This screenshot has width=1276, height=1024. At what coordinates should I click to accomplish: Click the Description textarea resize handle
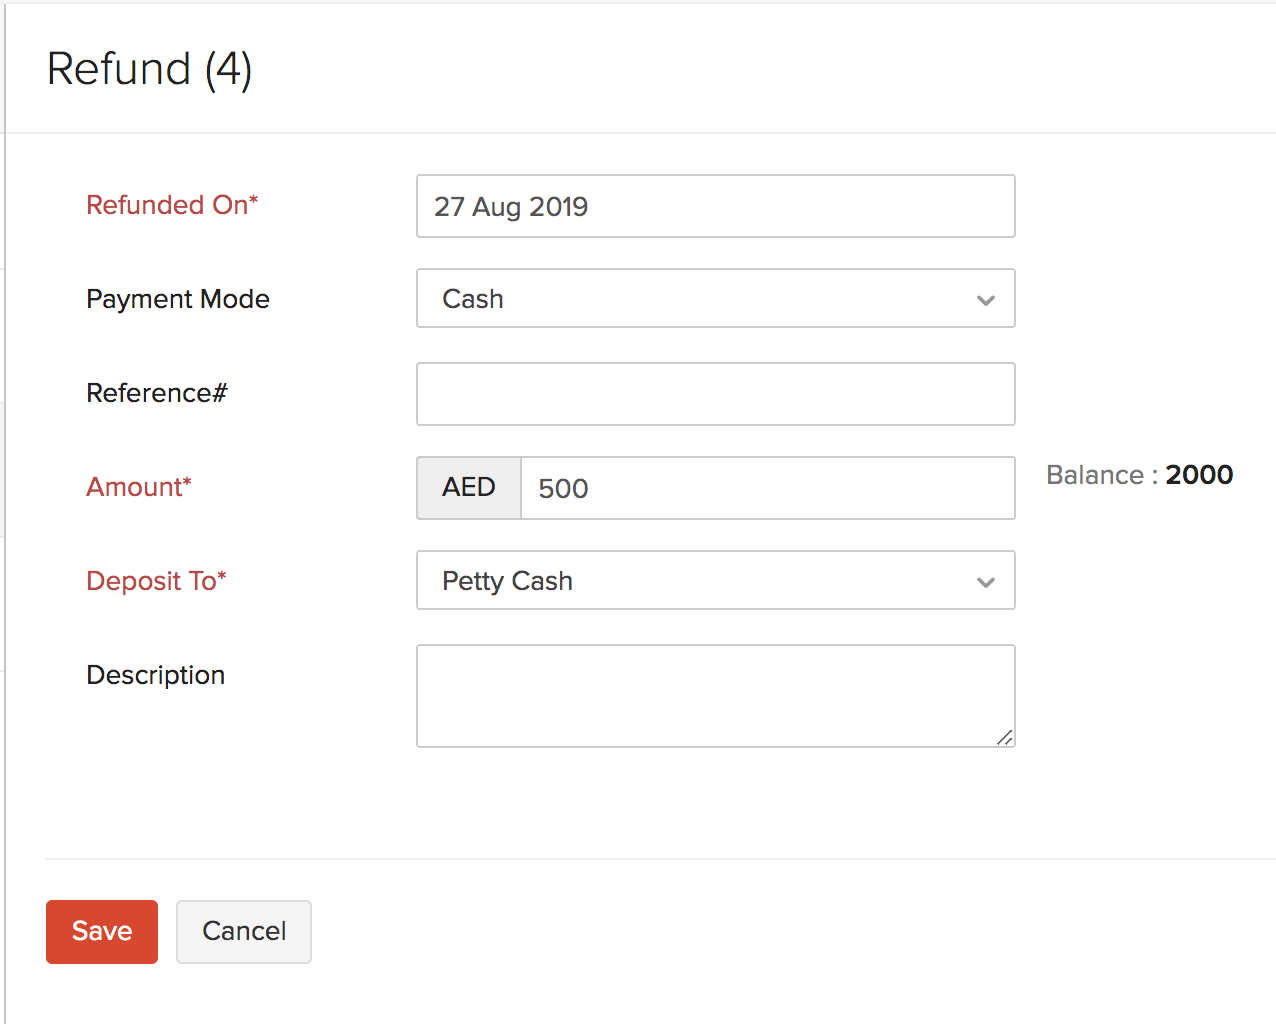point(1005,740)
